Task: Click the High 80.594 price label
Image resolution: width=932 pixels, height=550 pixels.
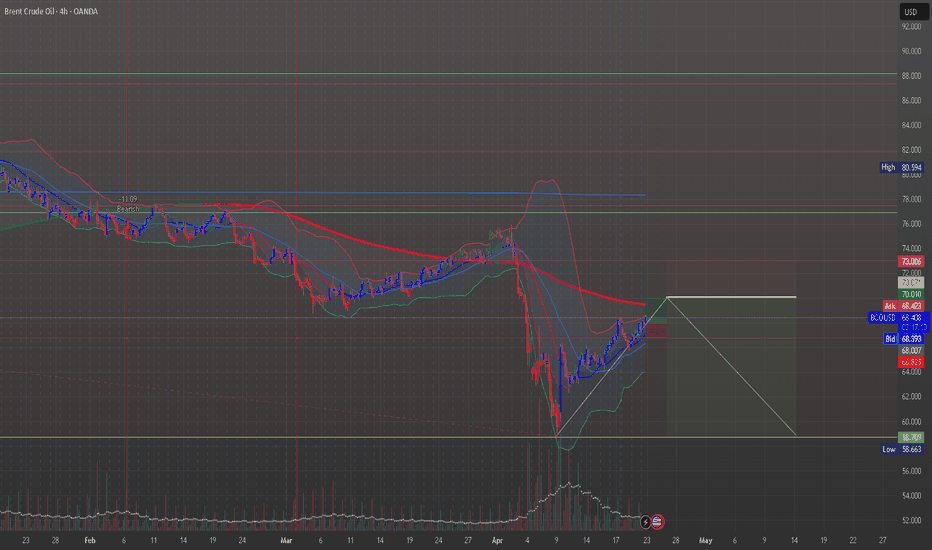Action: (x=902, y=168)
